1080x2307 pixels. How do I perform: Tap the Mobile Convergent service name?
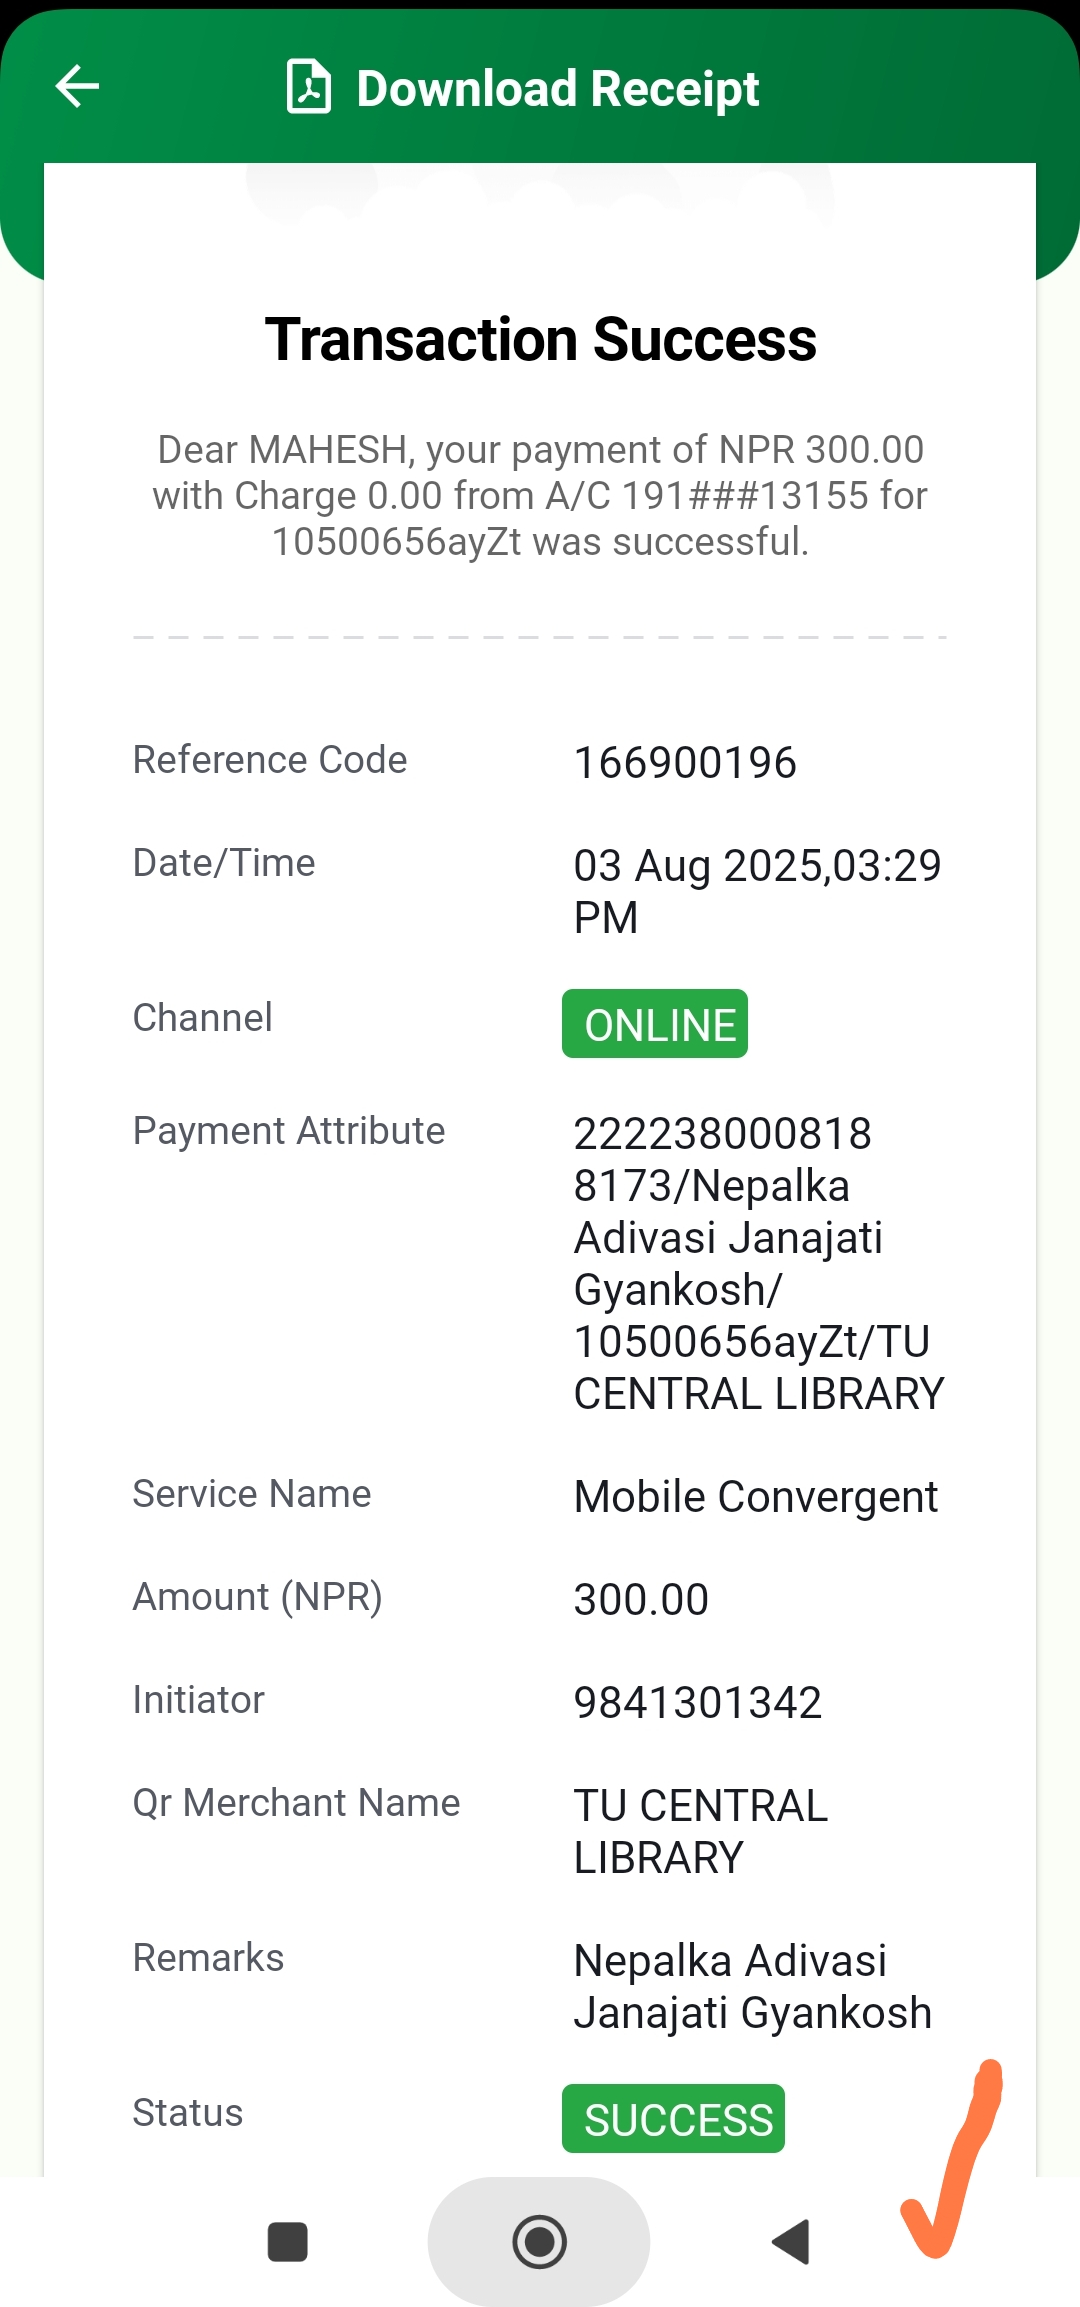756,1497
